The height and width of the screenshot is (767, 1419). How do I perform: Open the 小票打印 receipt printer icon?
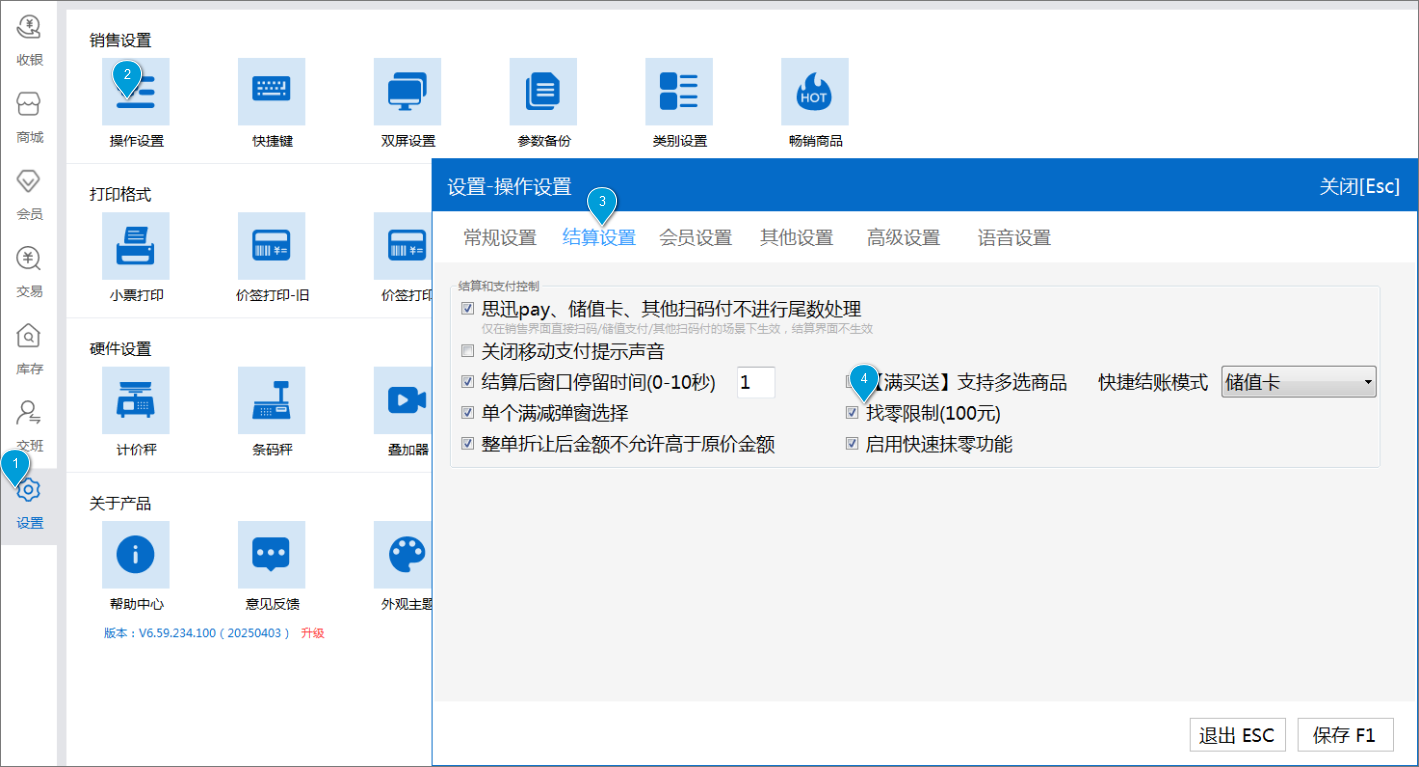coord(136,246)
